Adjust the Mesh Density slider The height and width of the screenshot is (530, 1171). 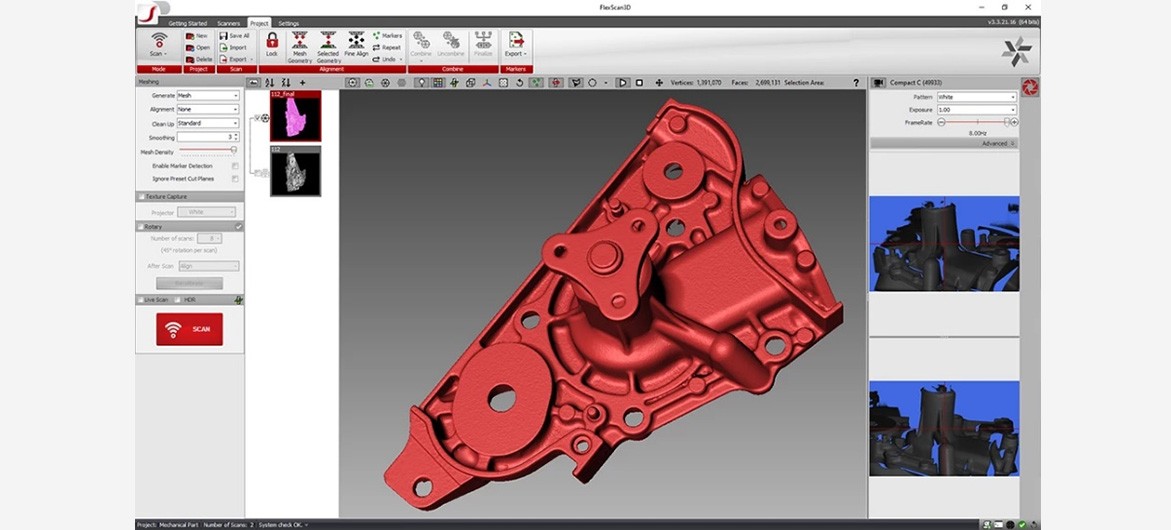tap(234, 150)
